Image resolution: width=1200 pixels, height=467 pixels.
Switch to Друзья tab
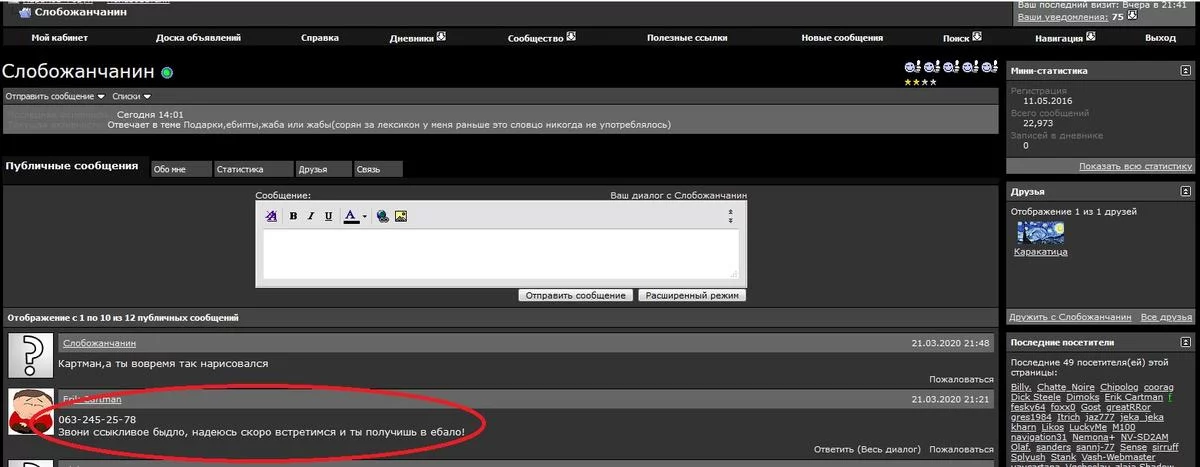[324, 170]
